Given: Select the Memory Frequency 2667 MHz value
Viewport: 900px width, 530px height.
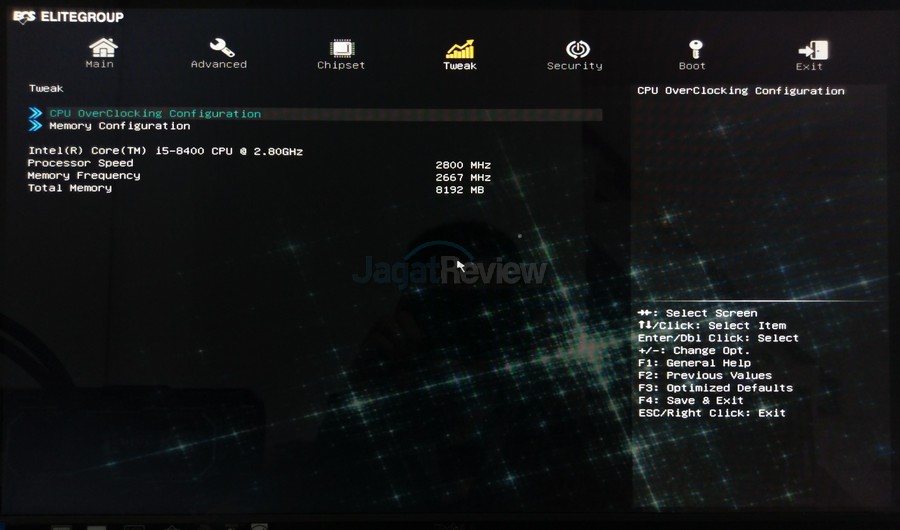Looking at the screenshot, I should point(463,176).
